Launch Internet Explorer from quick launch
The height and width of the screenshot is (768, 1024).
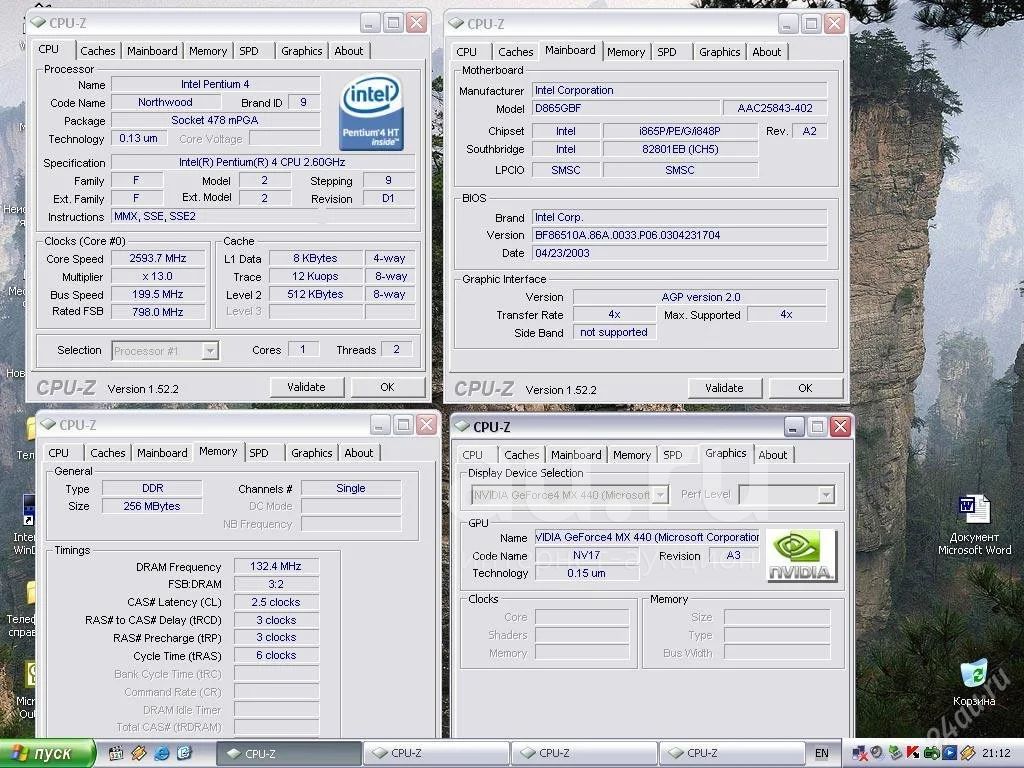(161, 753)
